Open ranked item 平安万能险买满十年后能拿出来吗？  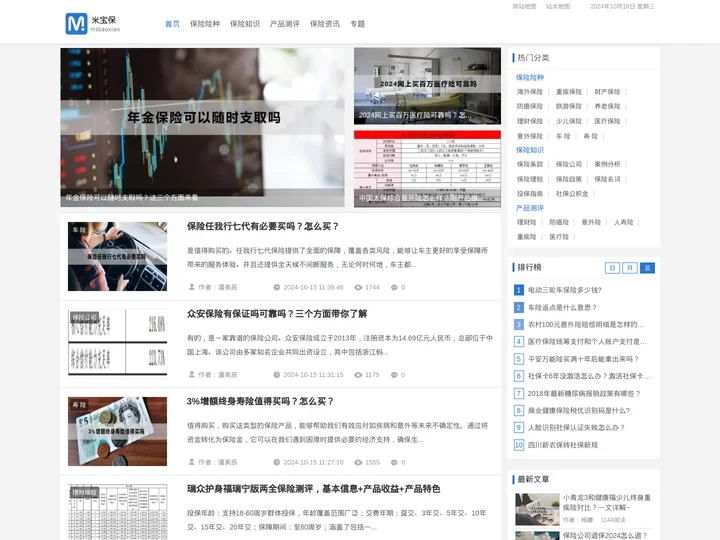583,359
